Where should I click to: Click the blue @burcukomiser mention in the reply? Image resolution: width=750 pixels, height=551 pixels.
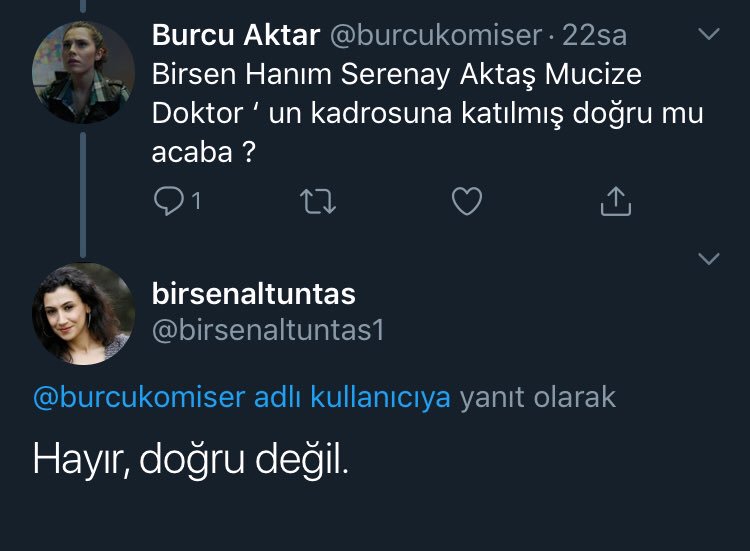click(138, 397)
